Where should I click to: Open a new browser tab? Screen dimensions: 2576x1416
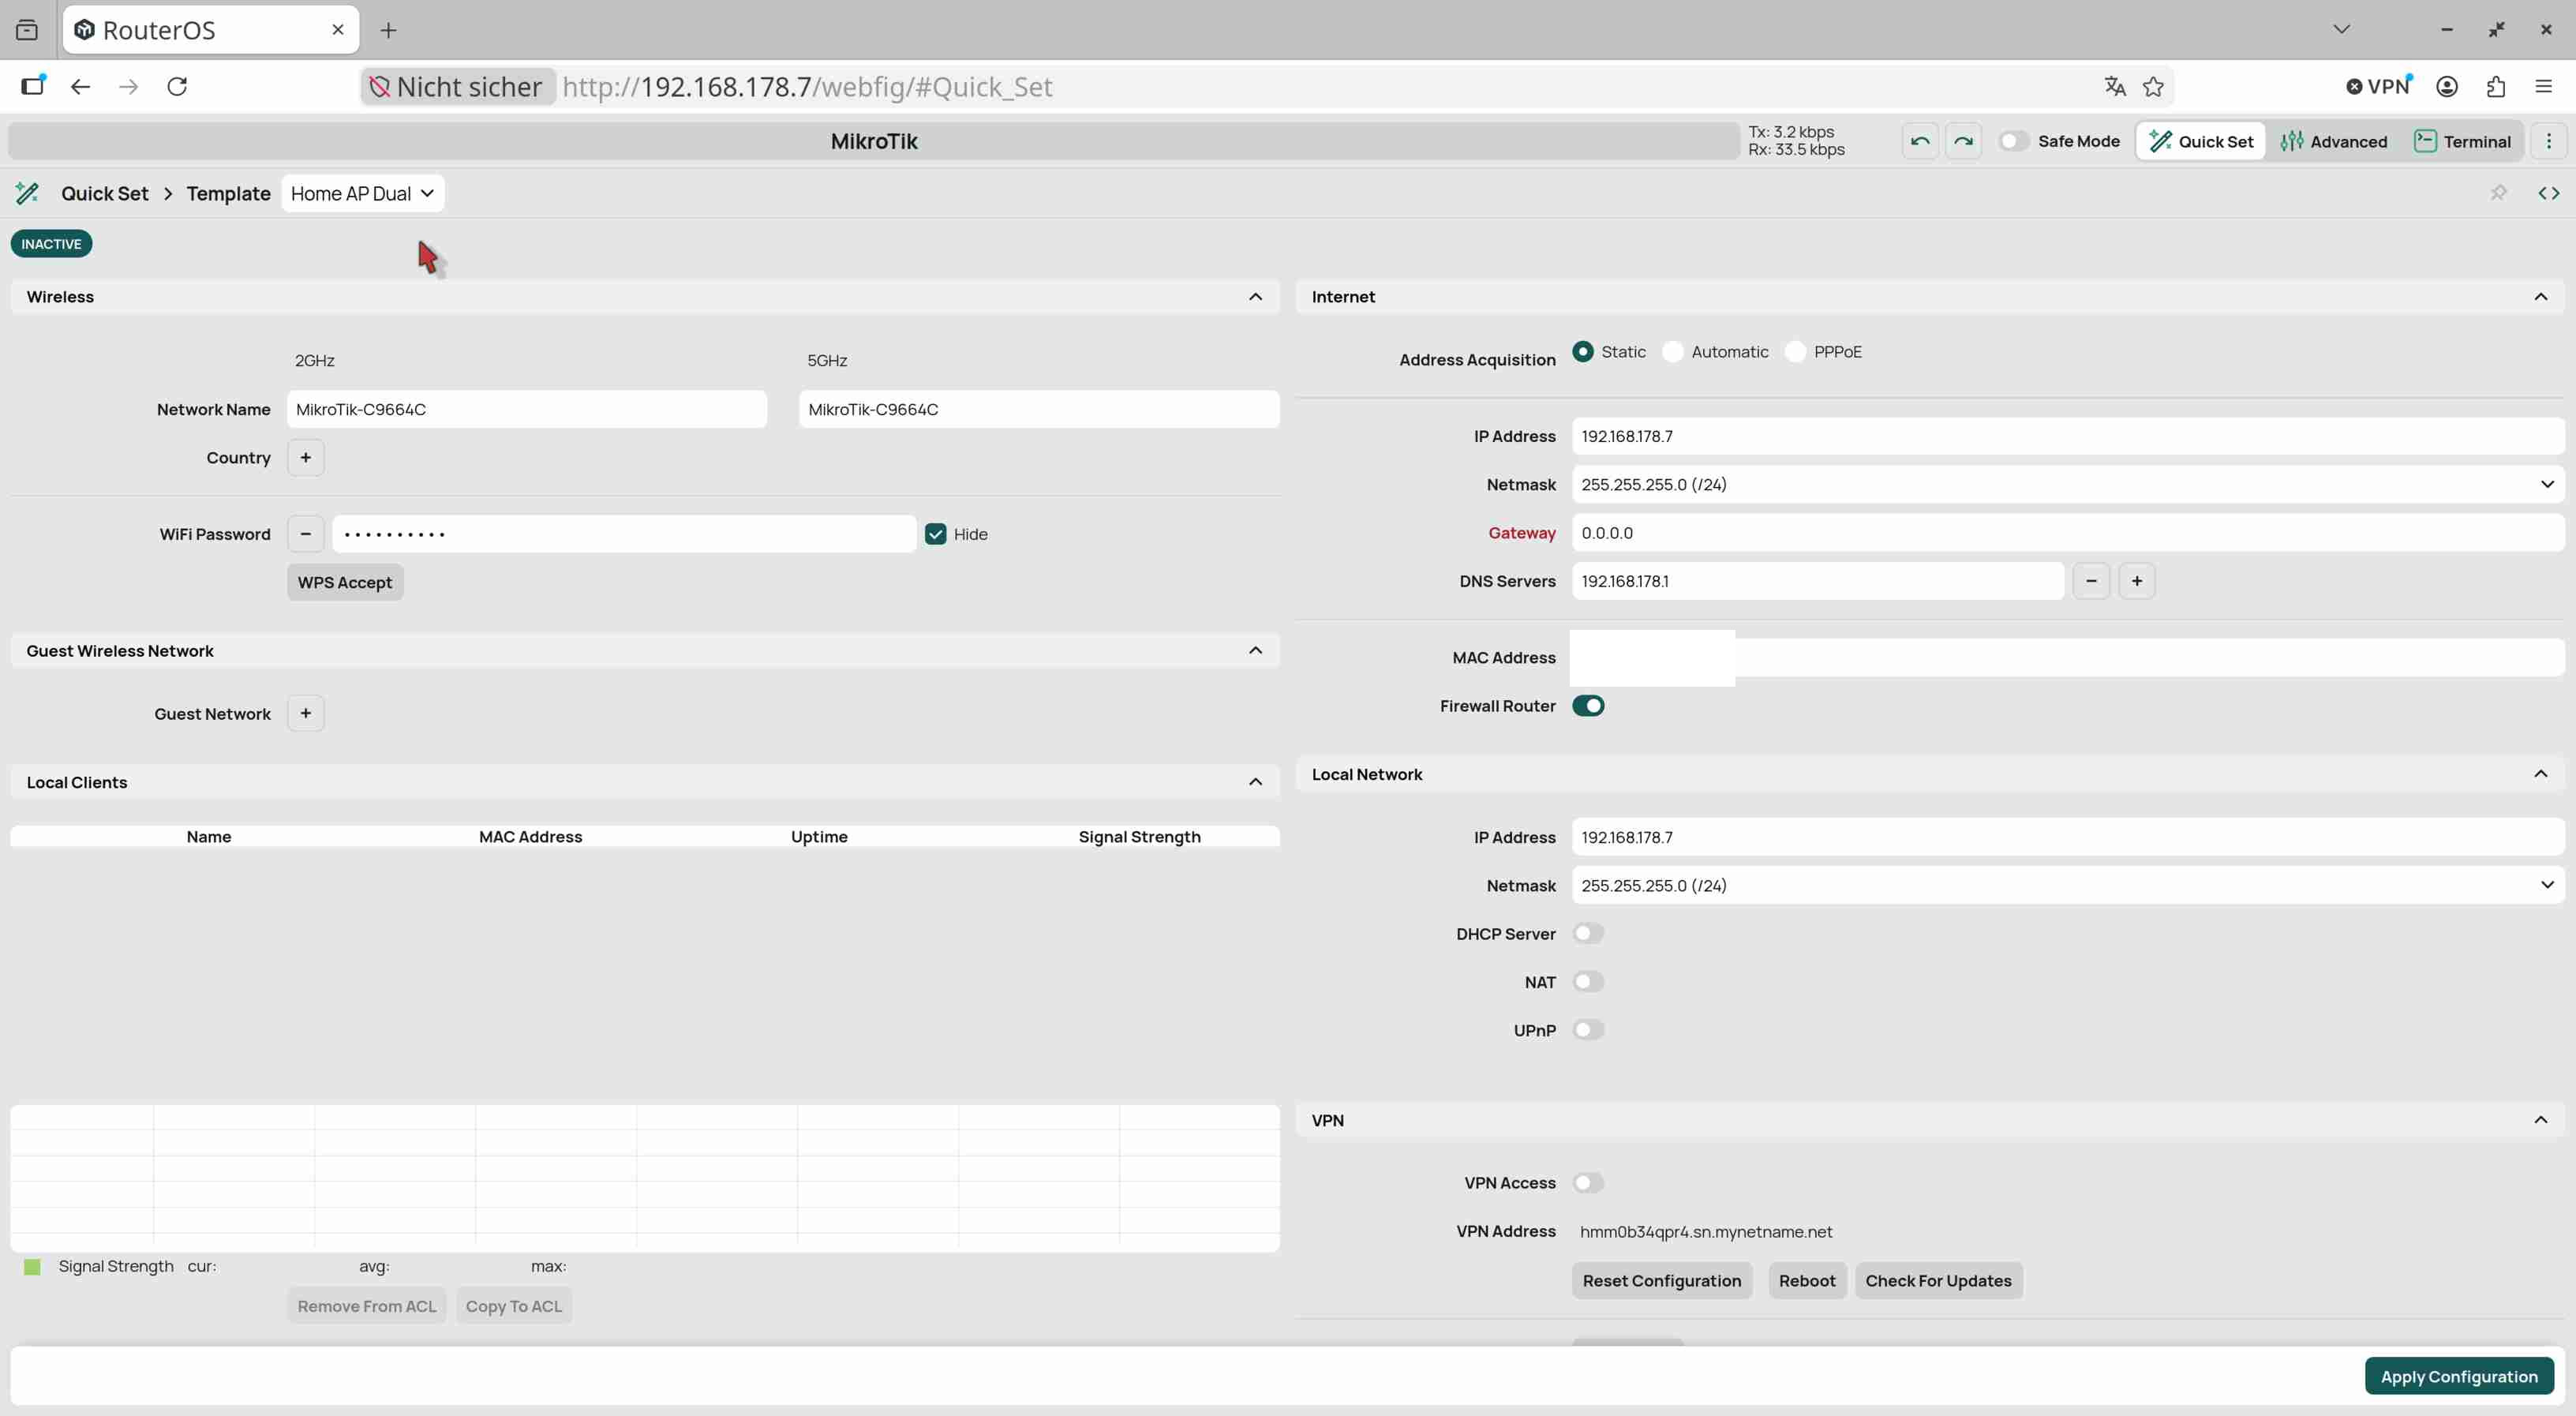388,30
